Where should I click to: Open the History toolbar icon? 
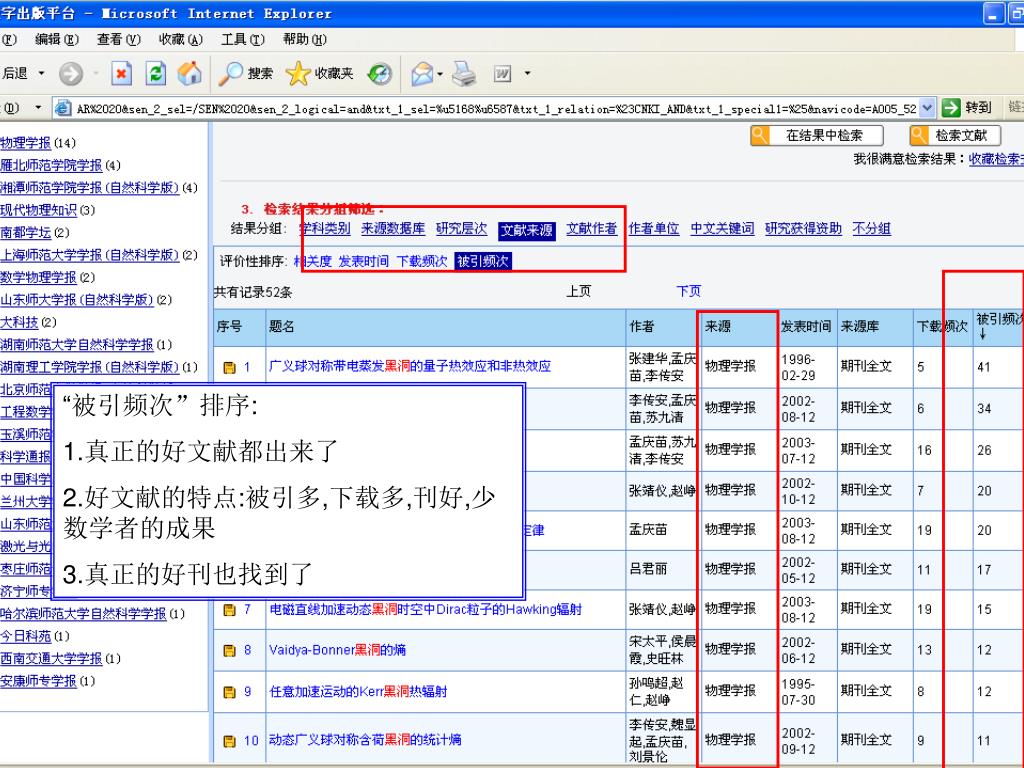click(x=379, y=73)
